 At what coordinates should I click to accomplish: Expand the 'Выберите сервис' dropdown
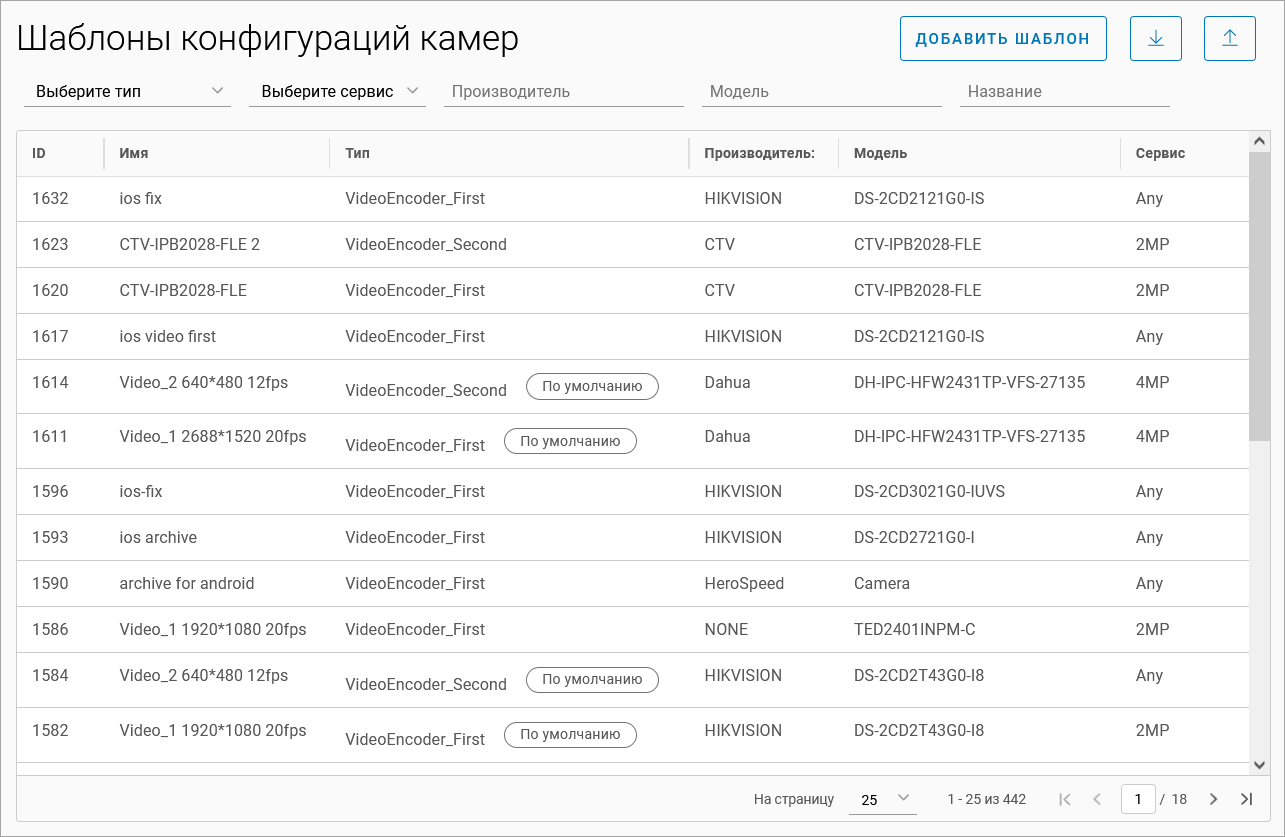click(337, 91)
